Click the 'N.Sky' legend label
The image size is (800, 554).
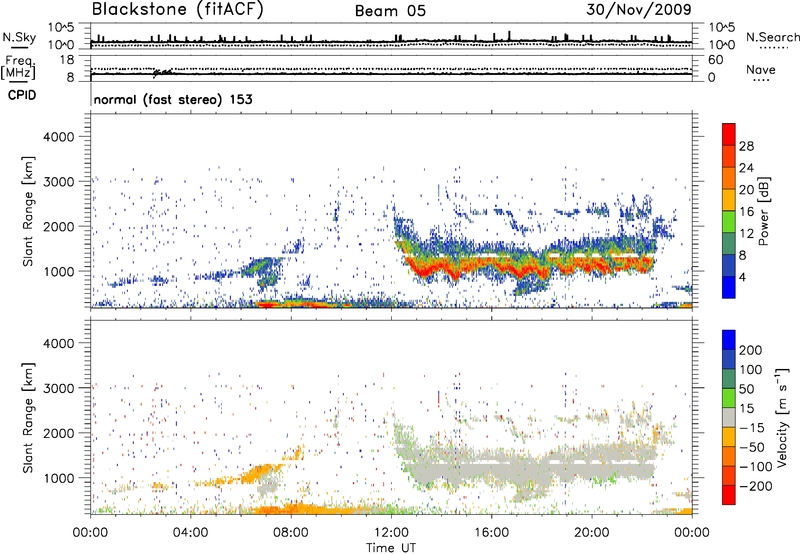[x=19, y=37]
